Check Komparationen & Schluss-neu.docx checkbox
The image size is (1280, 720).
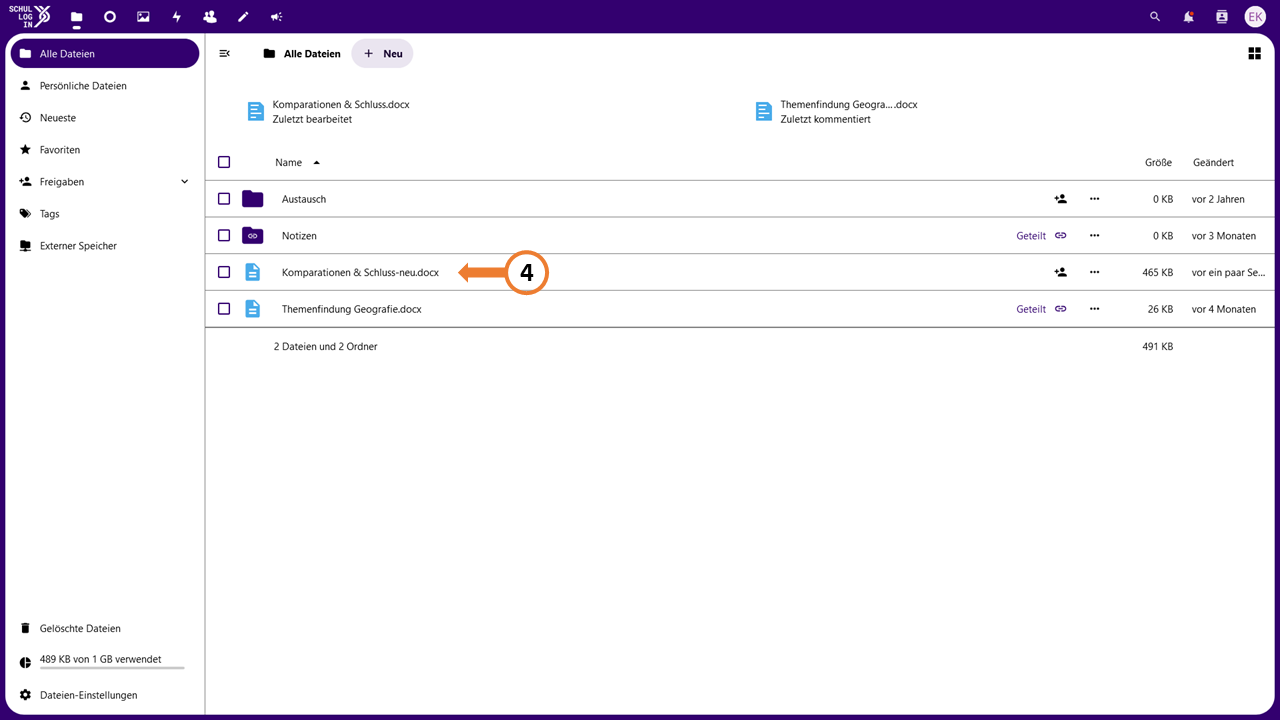point(224,272)
